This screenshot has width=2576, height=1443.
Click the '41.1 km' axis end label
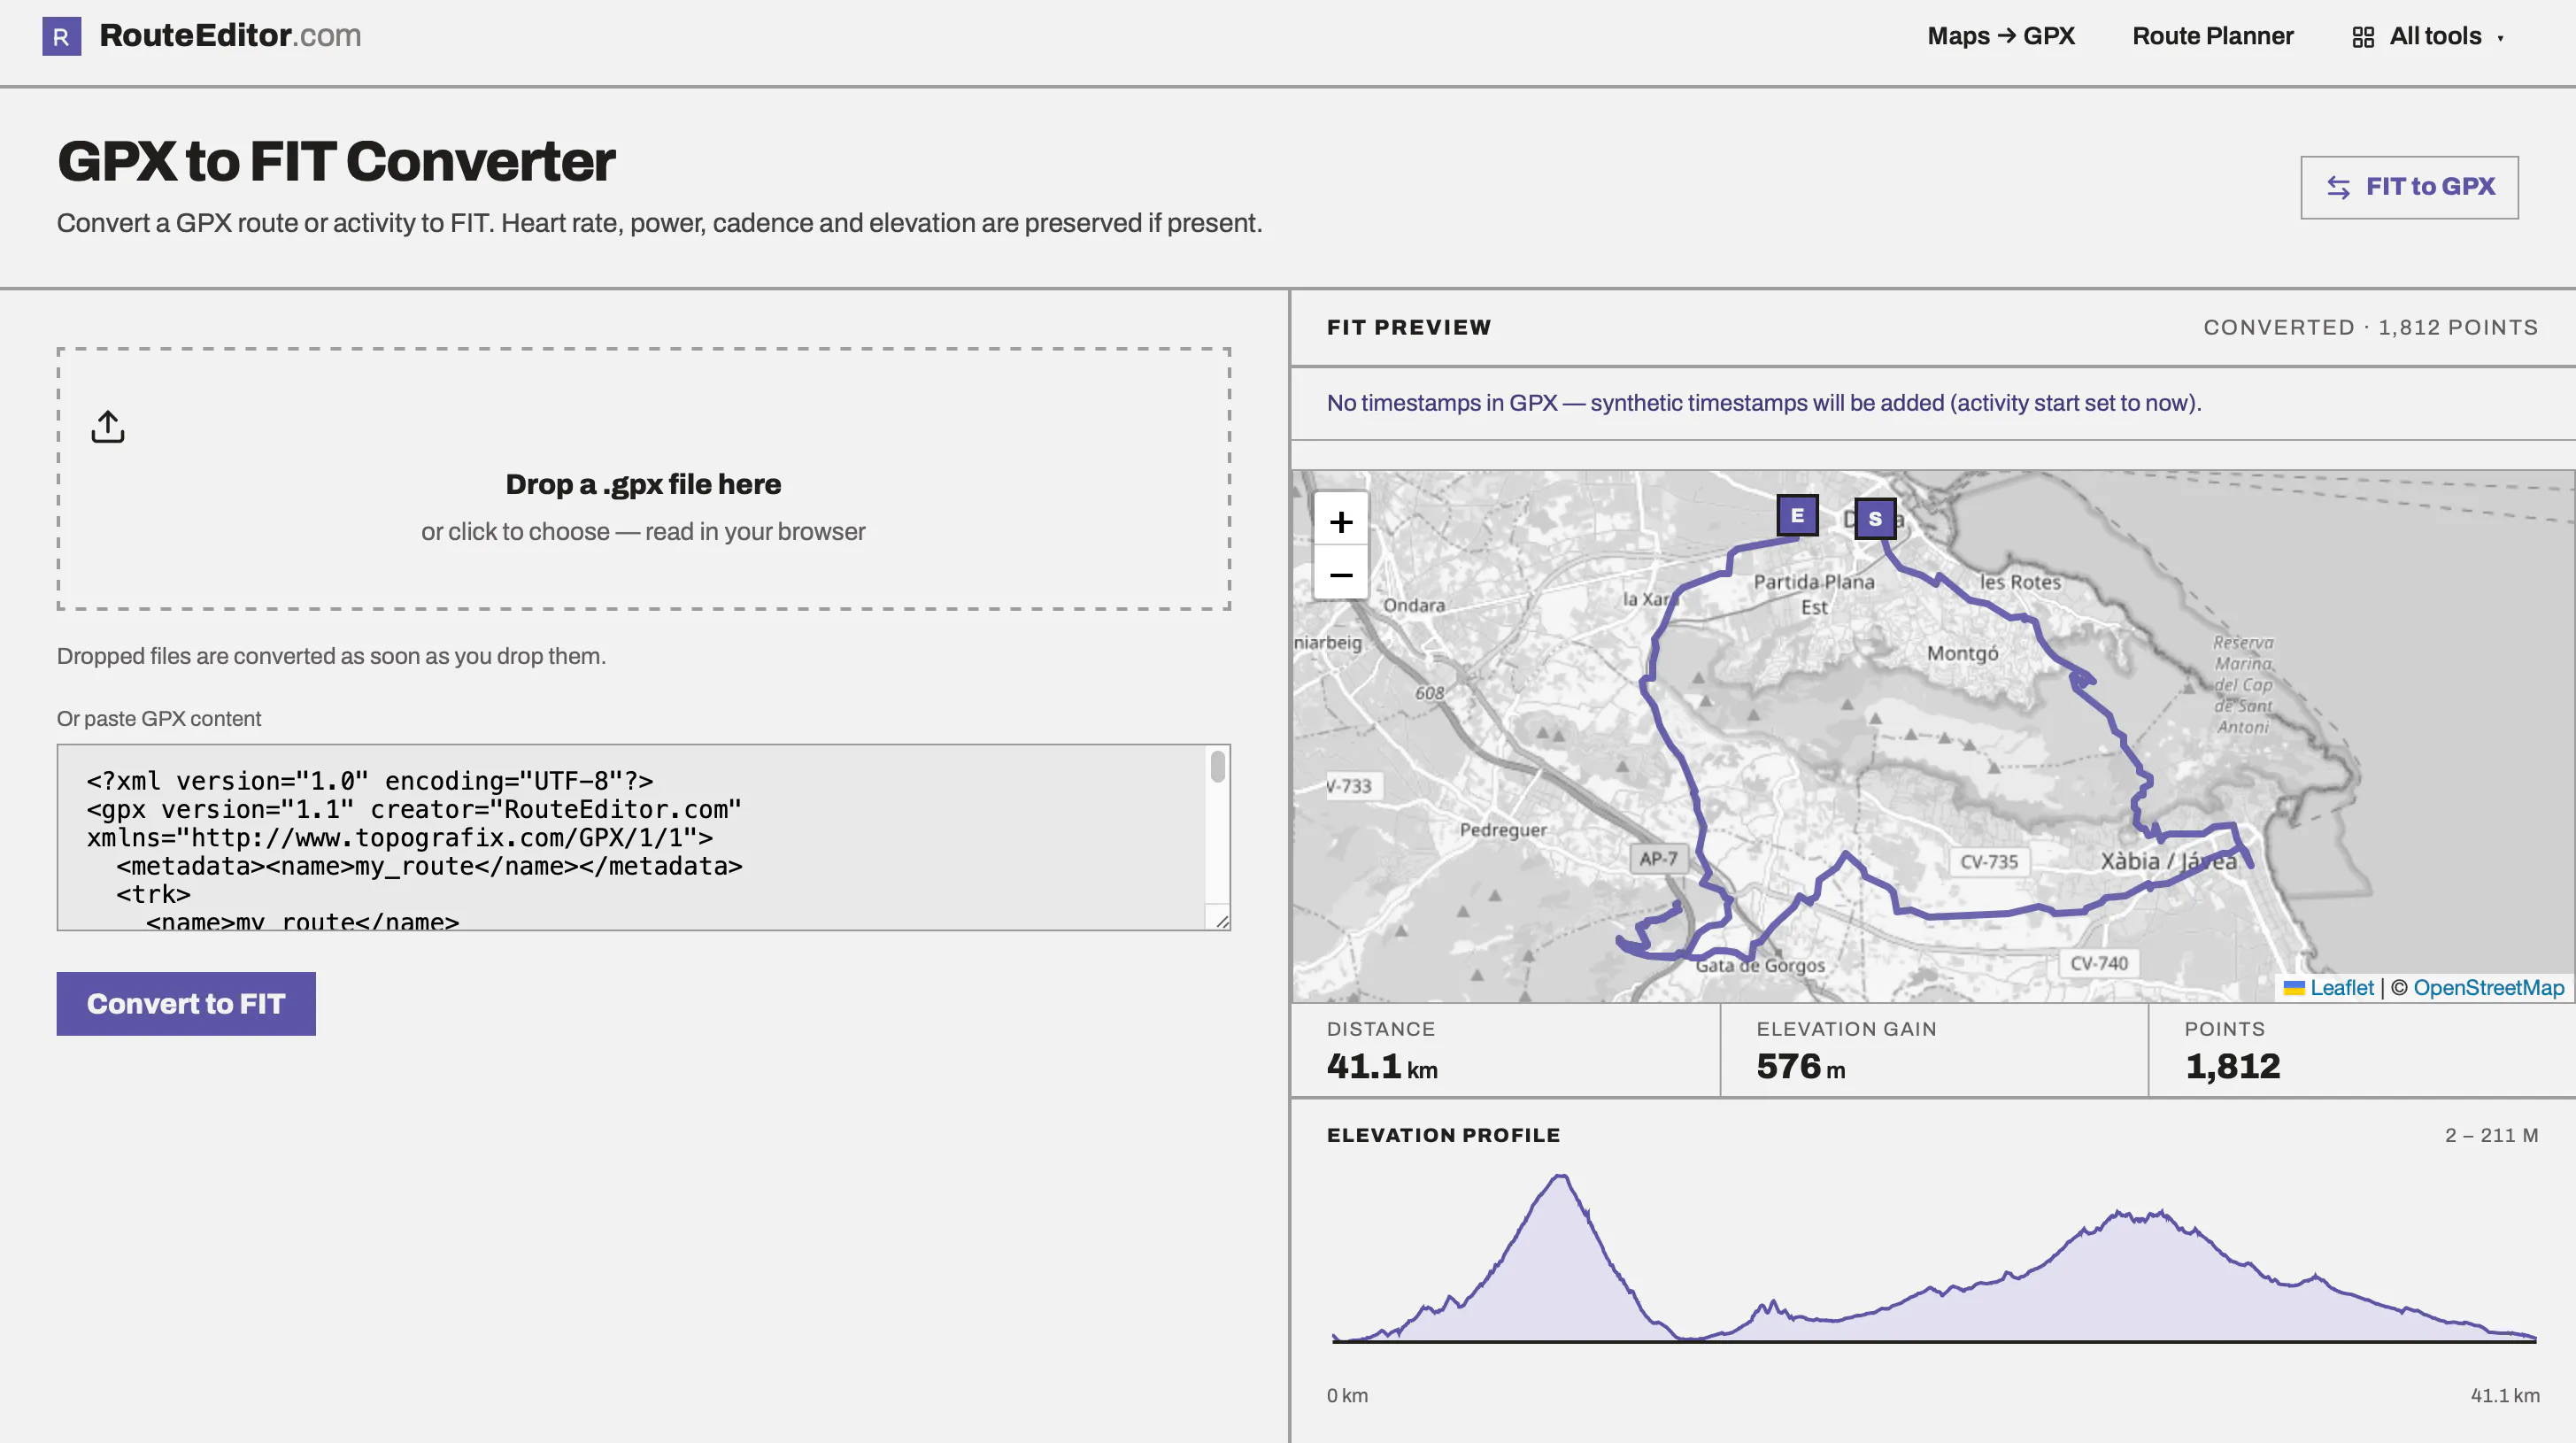tap(2504, 1395)
